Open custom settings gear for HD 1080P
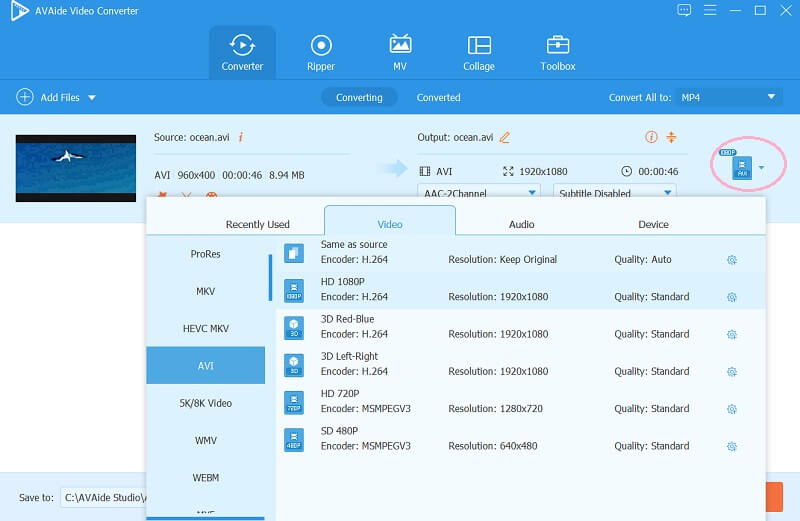The width and height of the screenshot is (800, 521). point(731,297)
